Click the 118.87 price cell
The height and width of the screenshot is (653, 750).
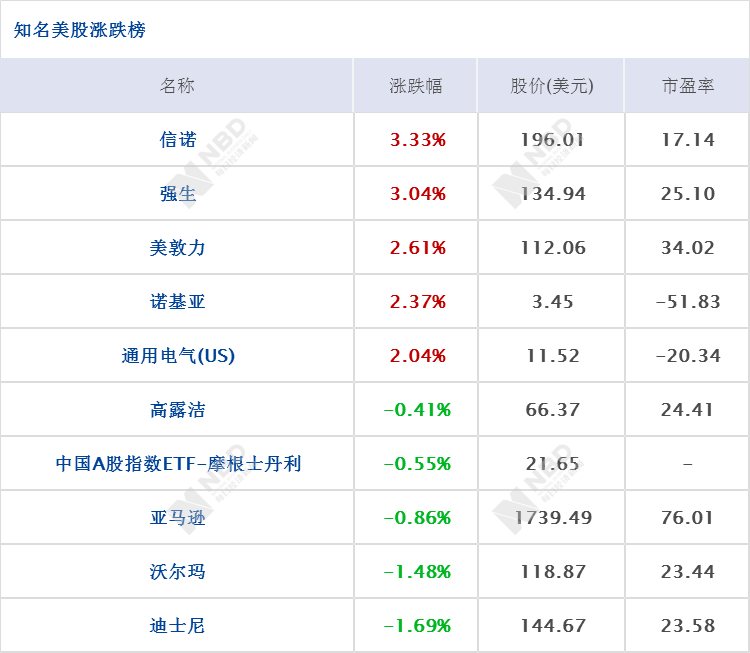(552, 572)
